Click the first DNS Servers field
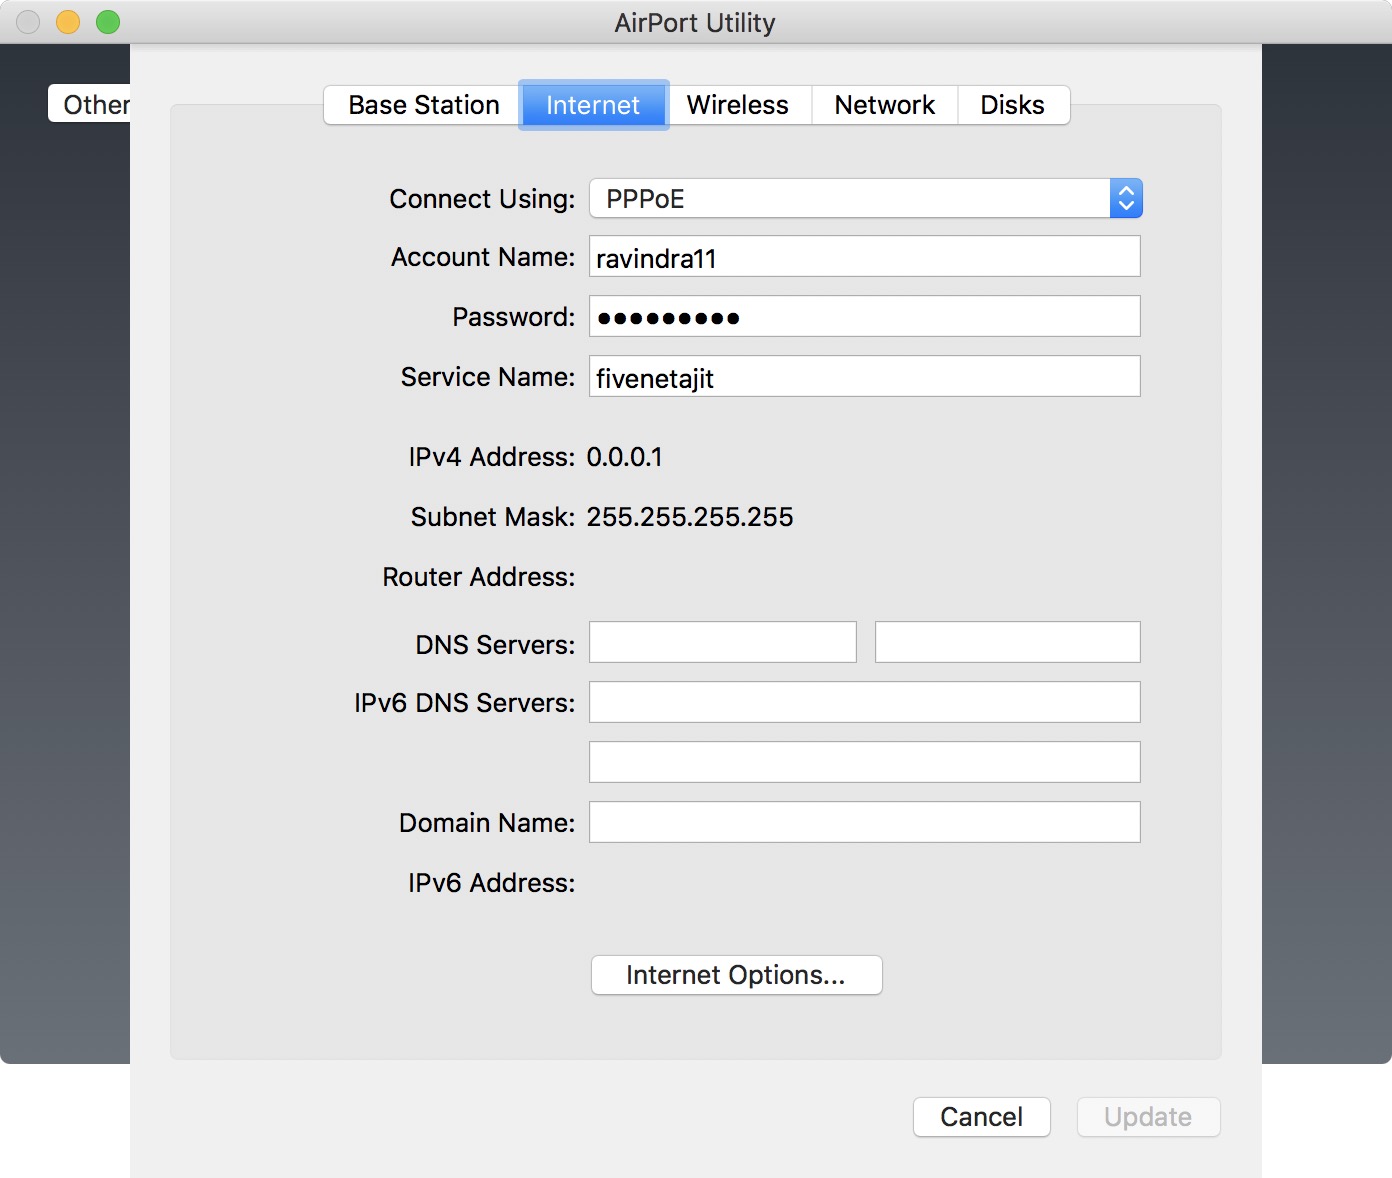This screenshot has width=1392, height=1178. (723, 642)
